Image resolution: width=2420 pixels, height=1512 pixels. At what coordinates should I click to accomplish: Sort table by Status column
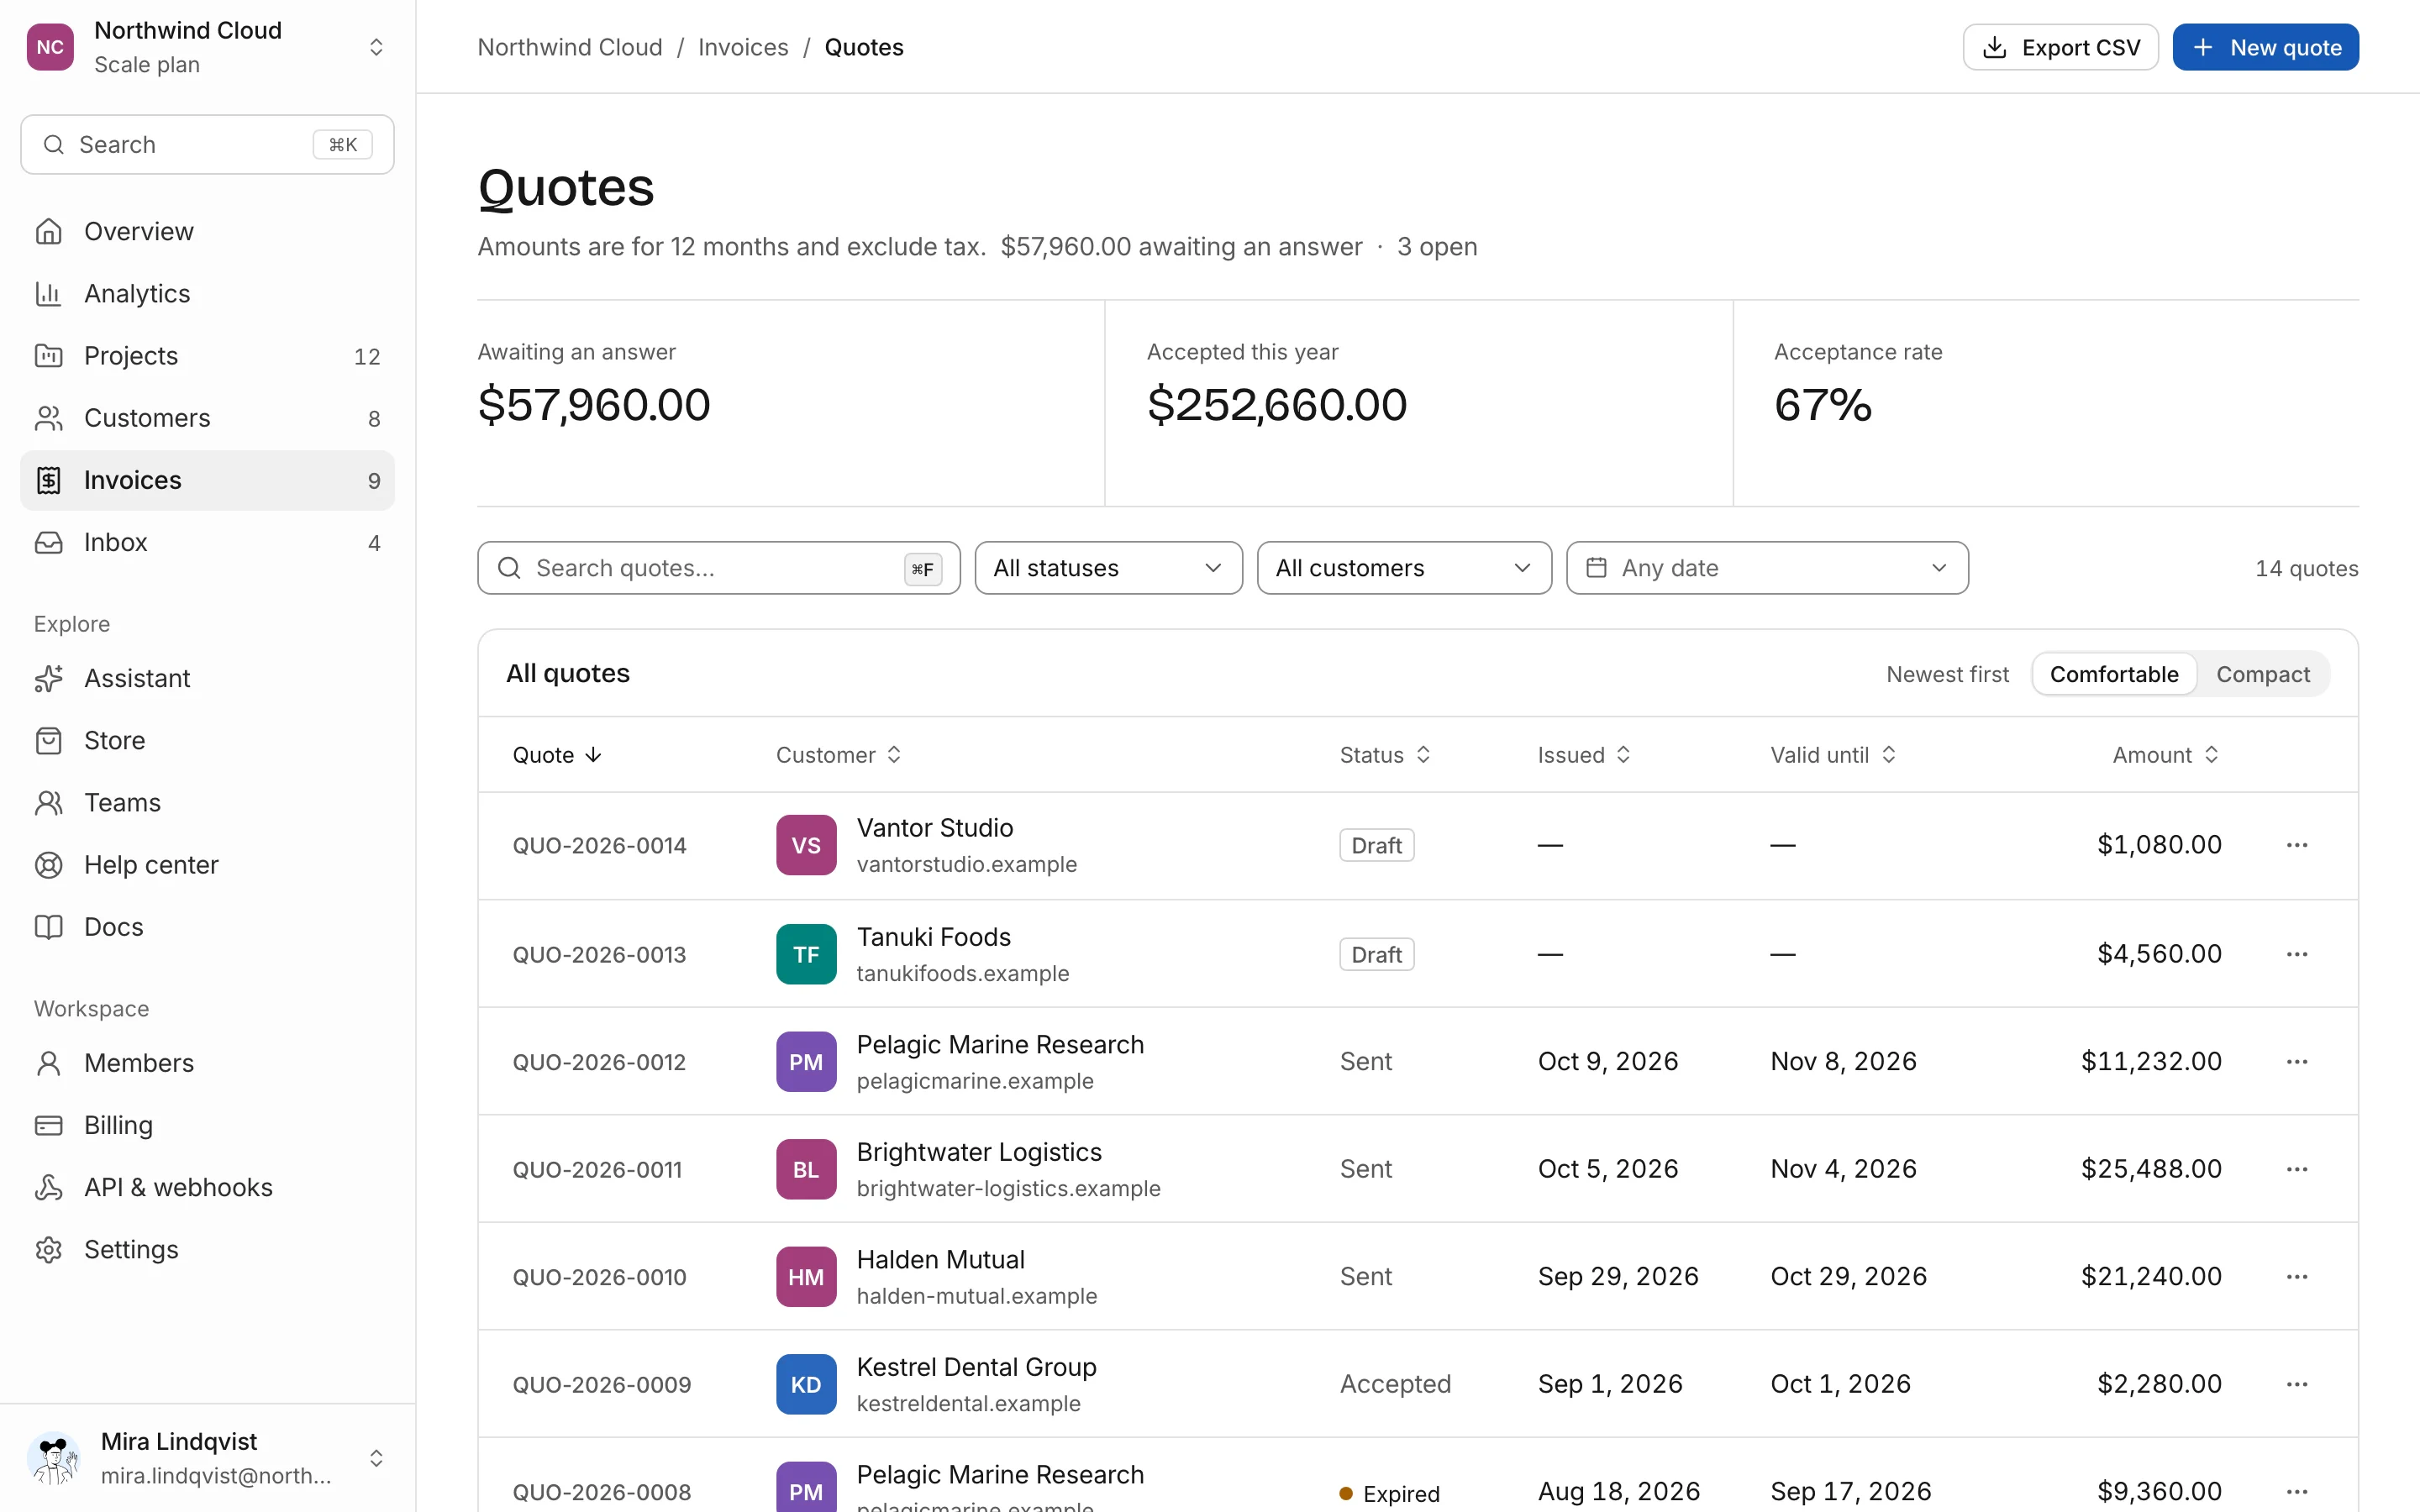(1385, 755)
